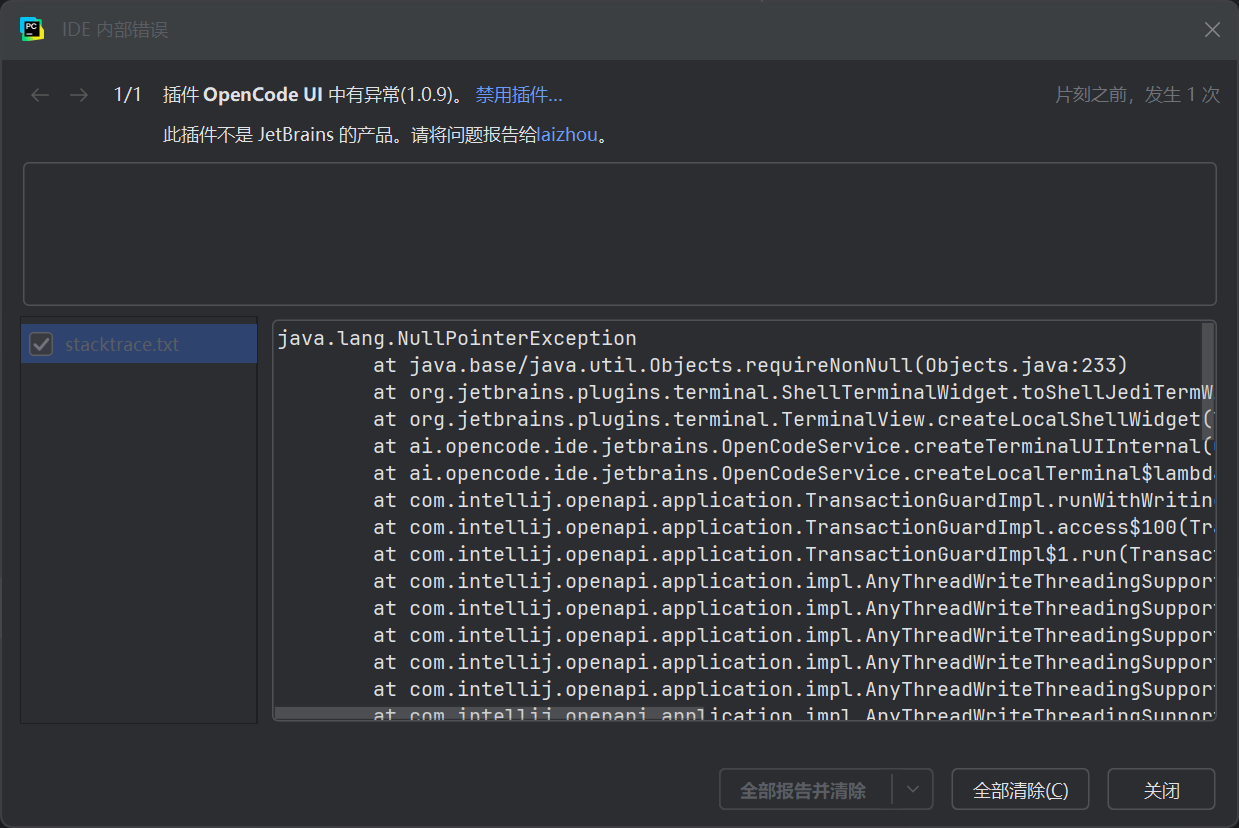Viewport: 1239px width, 828px height.
Task: Click the 全部报告并清除 button
Action: click(x=803, y=790)
